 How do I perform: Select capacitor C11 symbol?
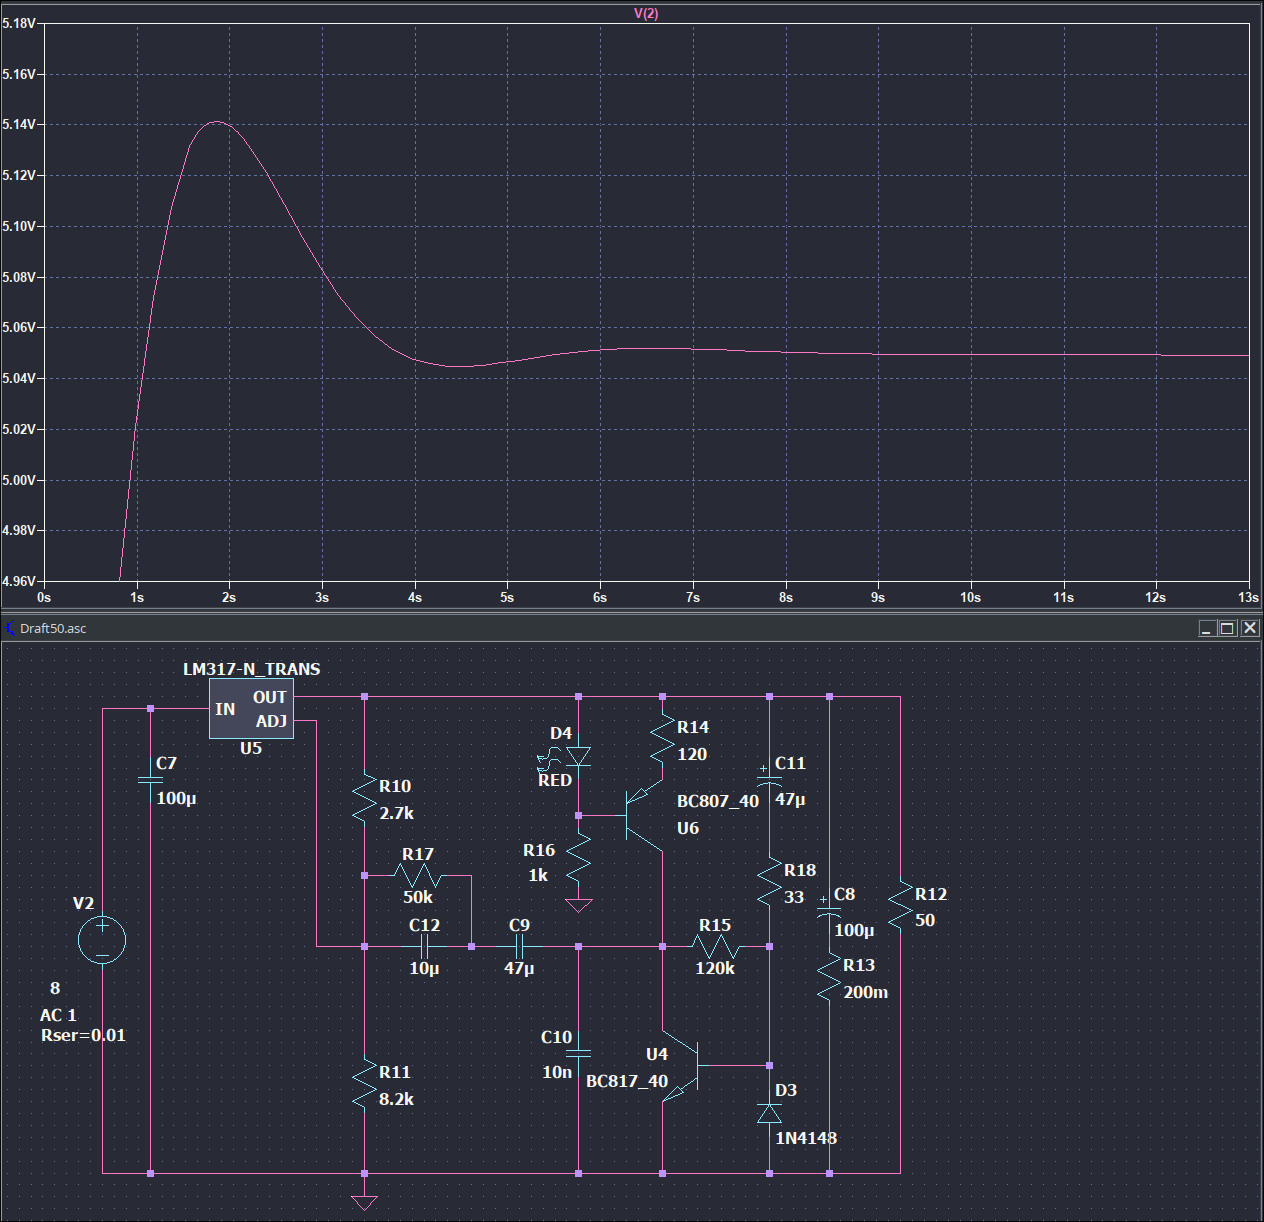pyautogui.click(x=769, y=778)
